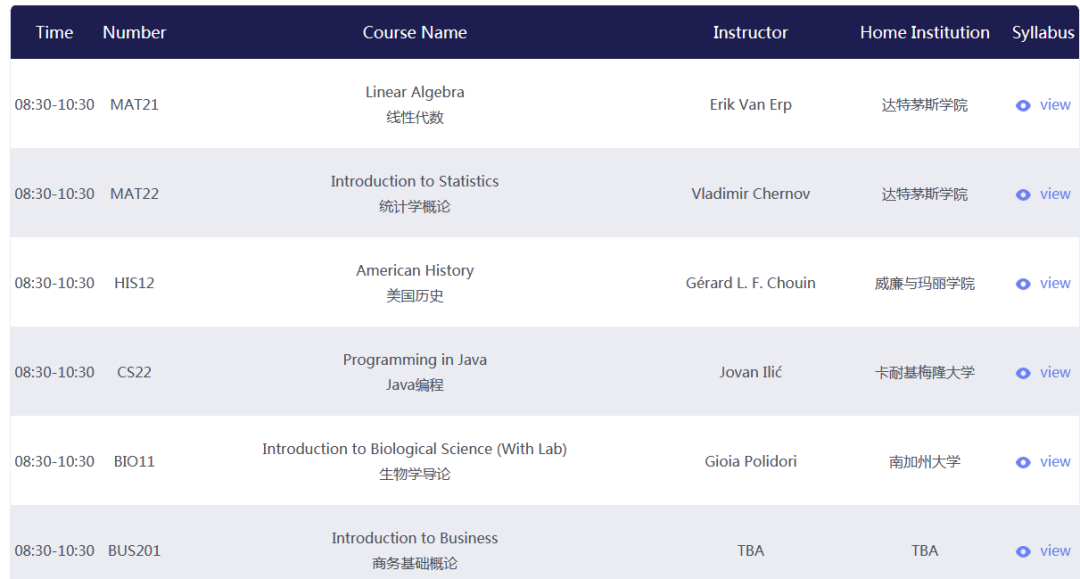This screenshot has height=579, width=1080.
Task: Click the eye icon for Introduction to Statistics
Action: [1023, 195]
